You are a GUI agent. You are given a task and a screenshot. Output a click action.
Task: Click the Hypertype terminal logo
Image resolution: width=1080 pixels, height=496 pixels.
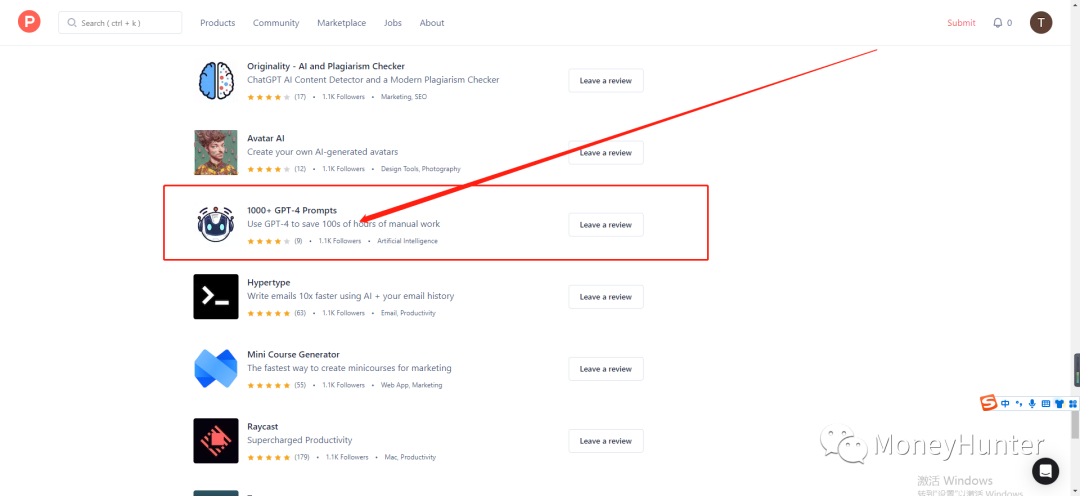216,296
